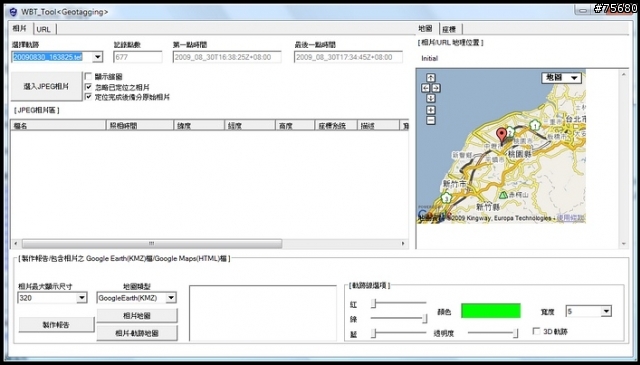Zoom in on map with plus icon

431,110
